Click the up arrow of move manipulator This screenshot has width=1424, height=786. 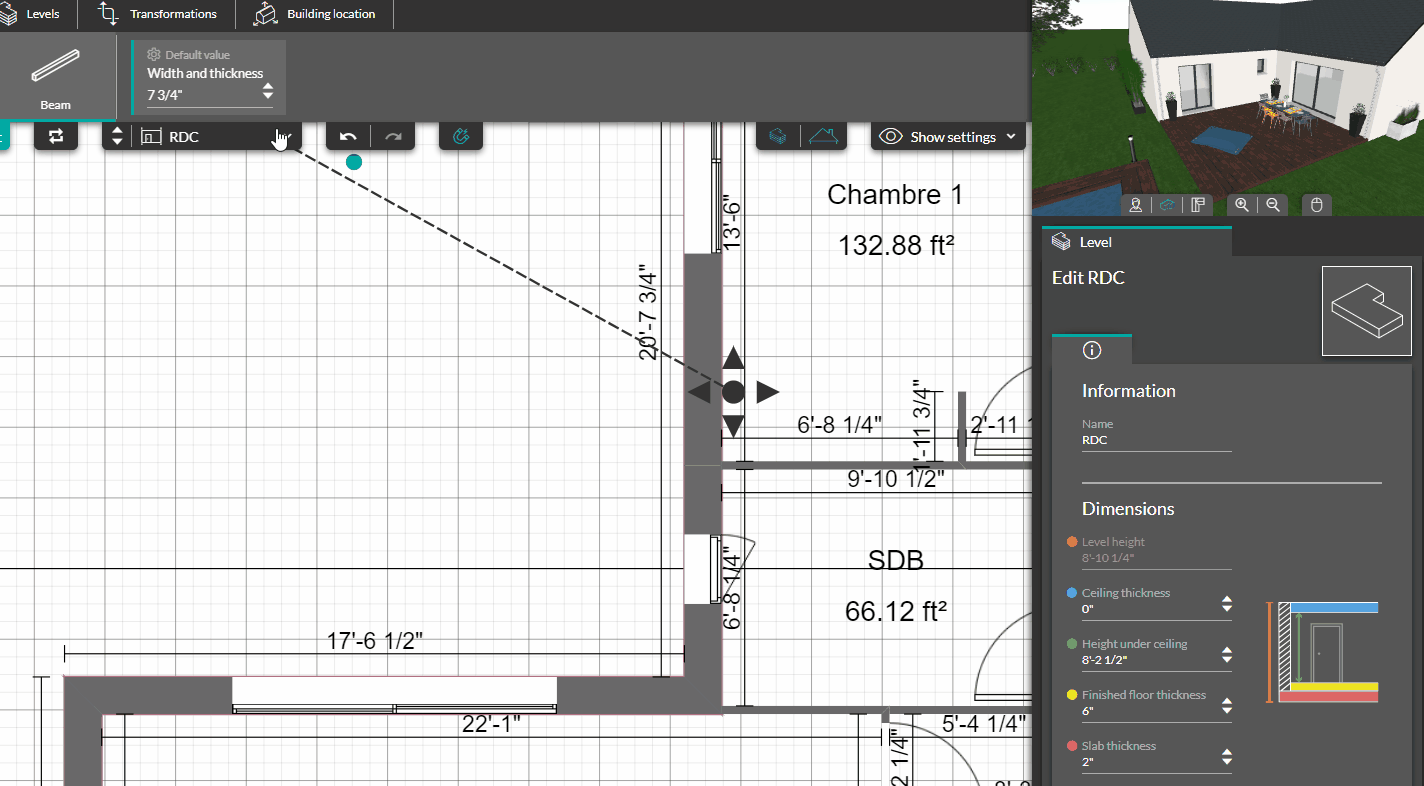click(733, 358)
